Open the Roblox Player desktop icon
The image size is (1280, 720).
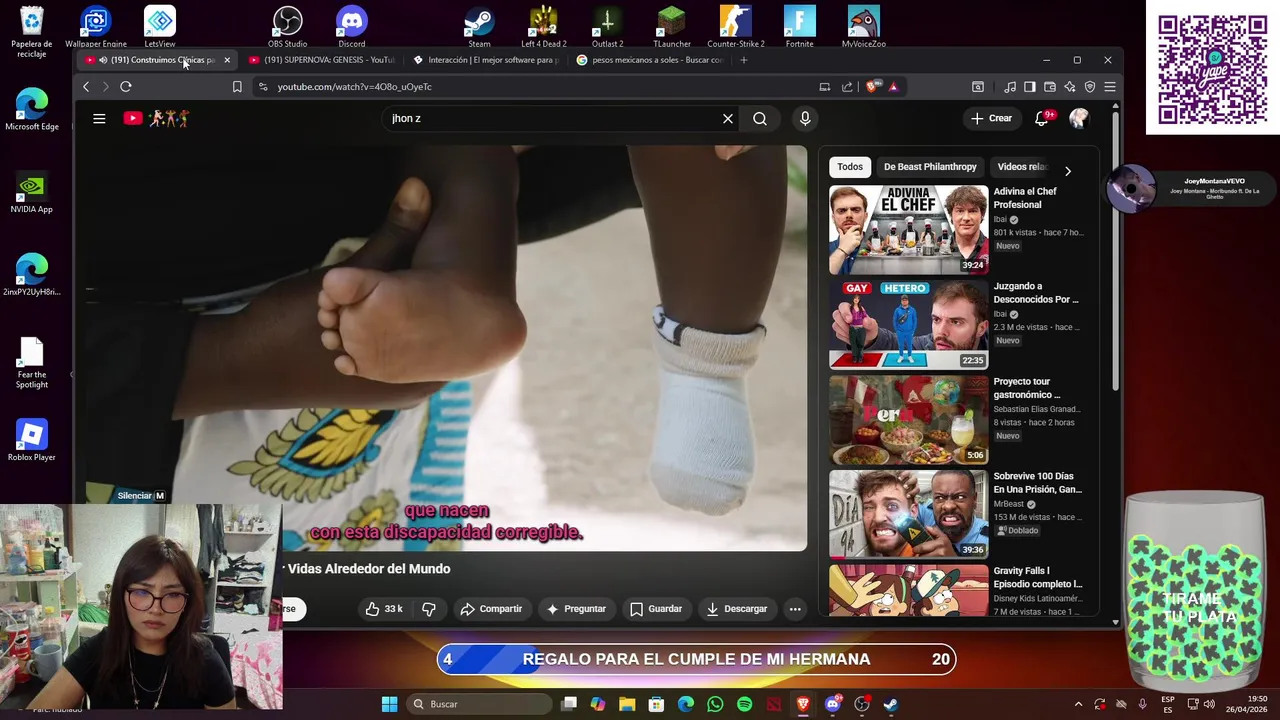[32, 440]
